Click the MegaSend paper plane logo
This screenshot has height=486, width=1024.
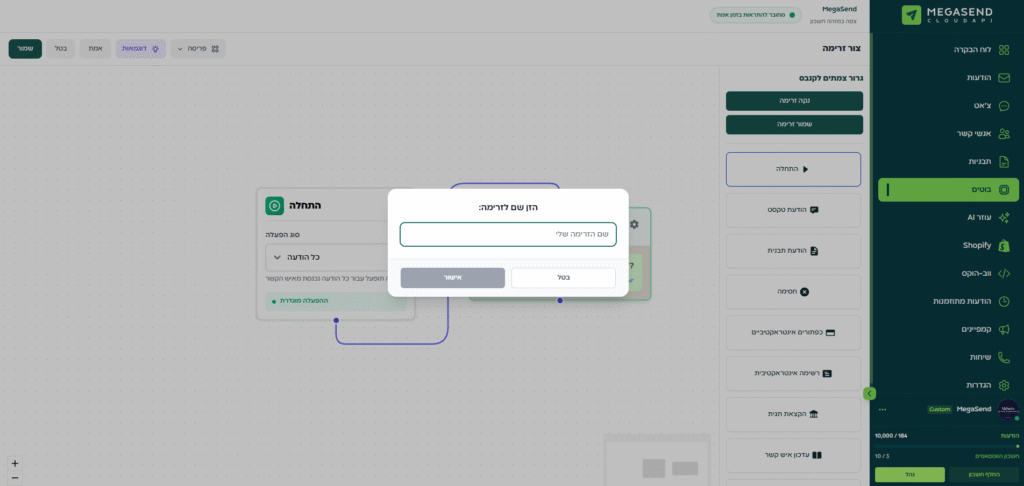(911, 15)
